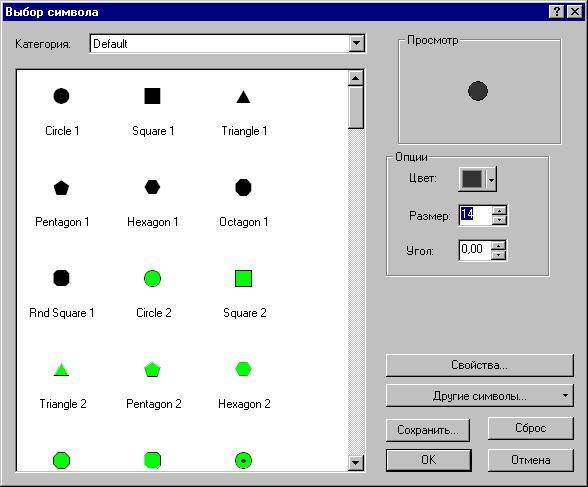The image size is (588, 487).
Task: Confirm with the OK button
Action: tap(429, 460)
